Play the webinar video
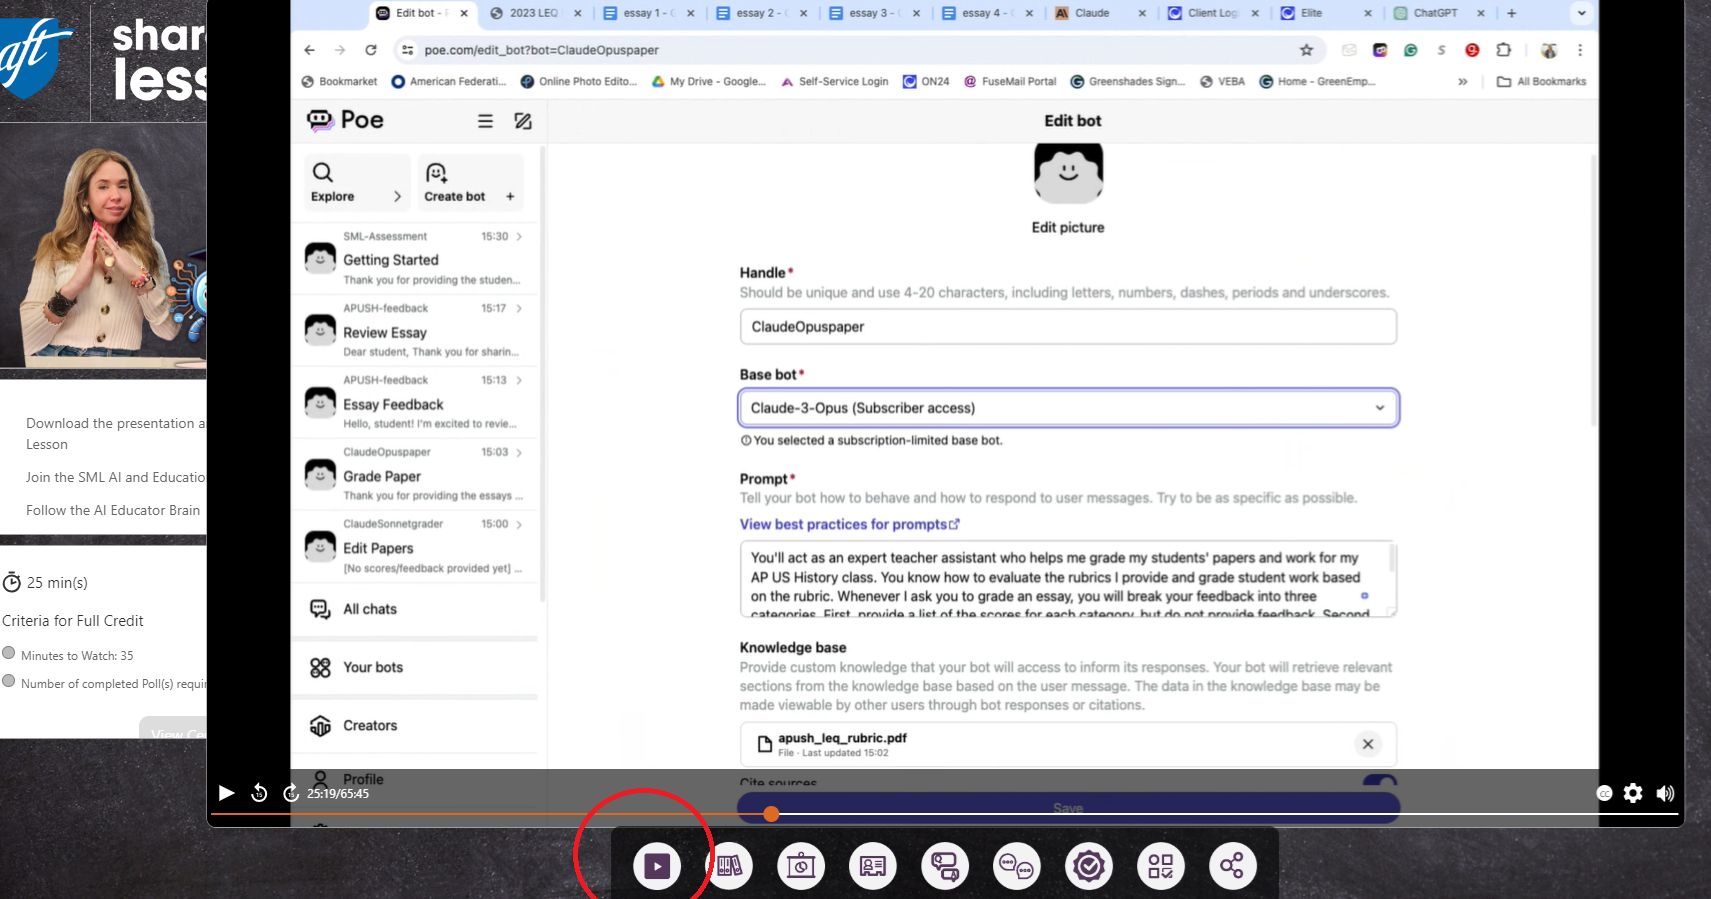 (227, 793)
